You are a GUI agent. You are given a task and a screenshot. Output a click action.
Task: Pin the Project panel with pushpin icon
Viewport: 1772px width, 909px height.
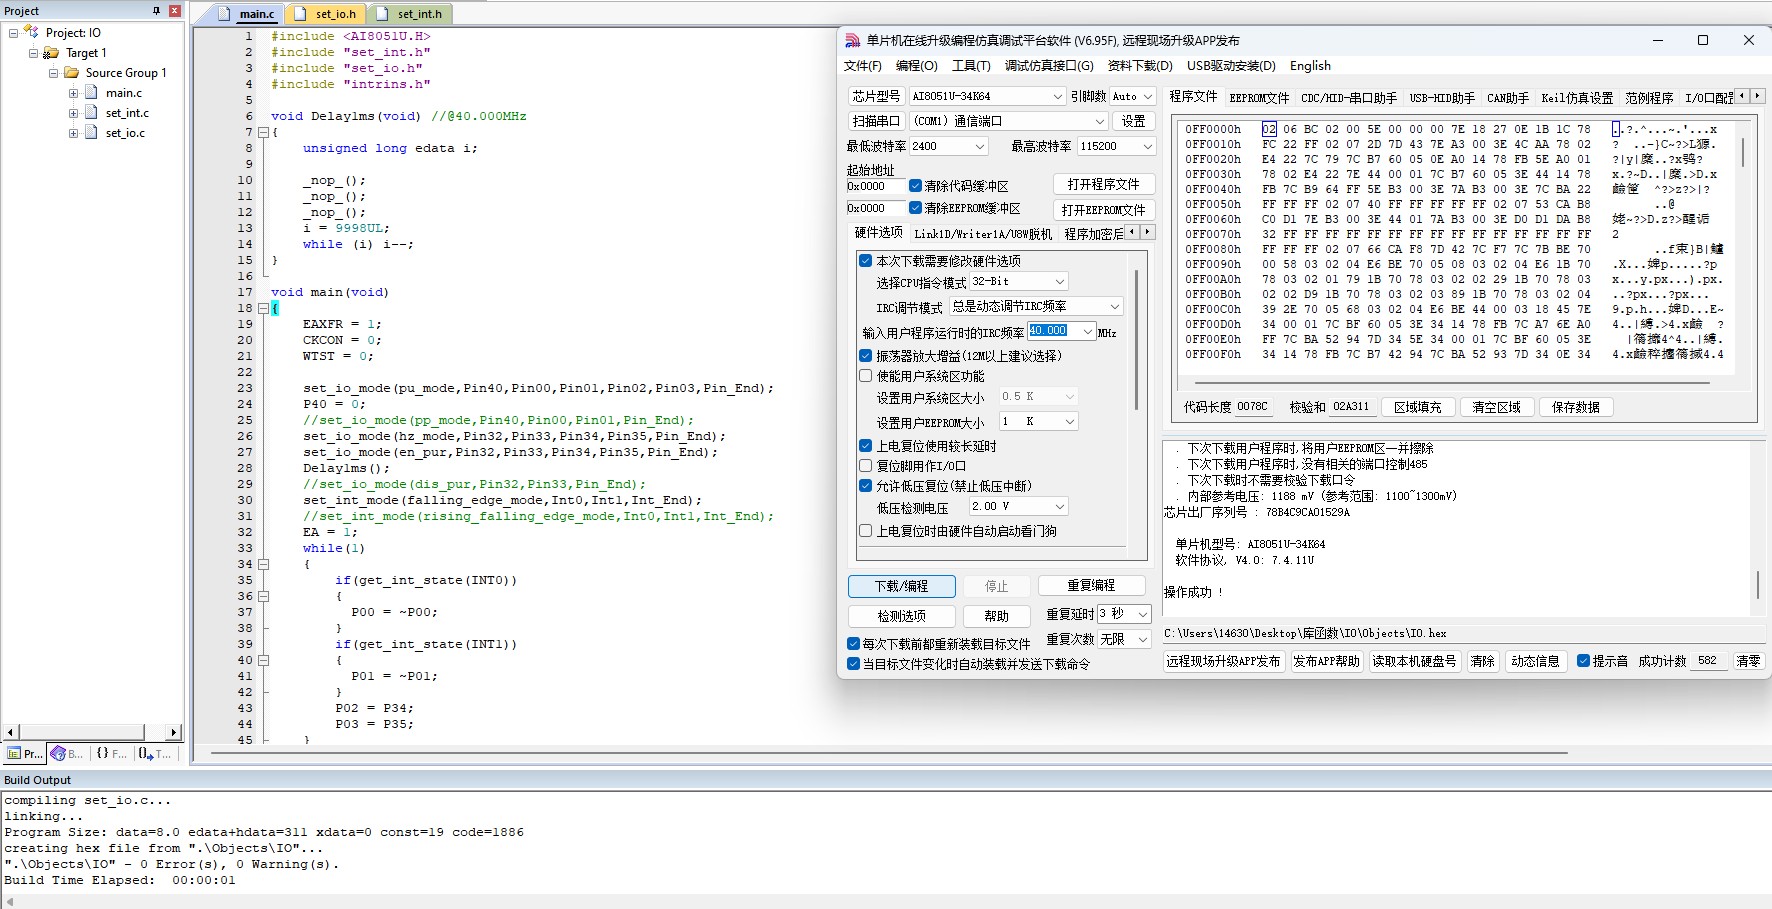(x=156, y=11)
